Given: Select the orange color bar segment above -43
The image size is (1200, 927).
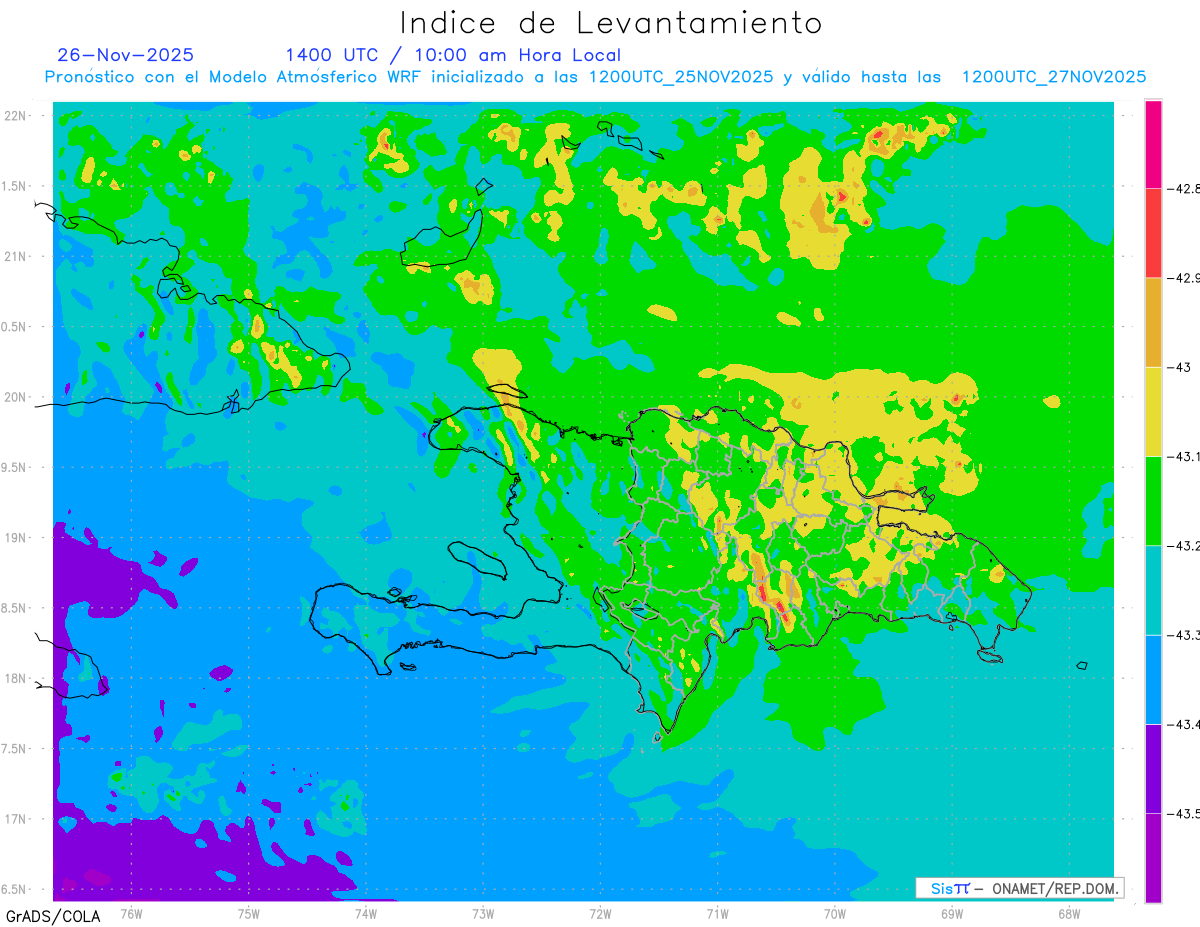Looking at the screenshot, I should click(x=1154, y=322).
